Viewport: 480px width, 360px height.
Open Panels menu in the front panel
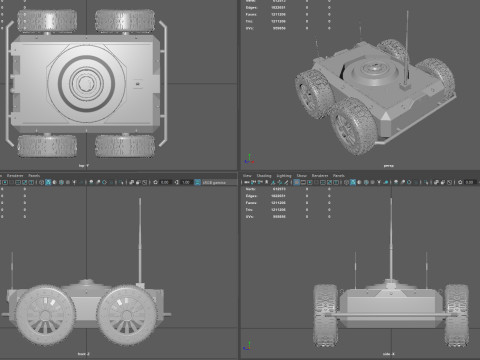[x=34, y=175]
